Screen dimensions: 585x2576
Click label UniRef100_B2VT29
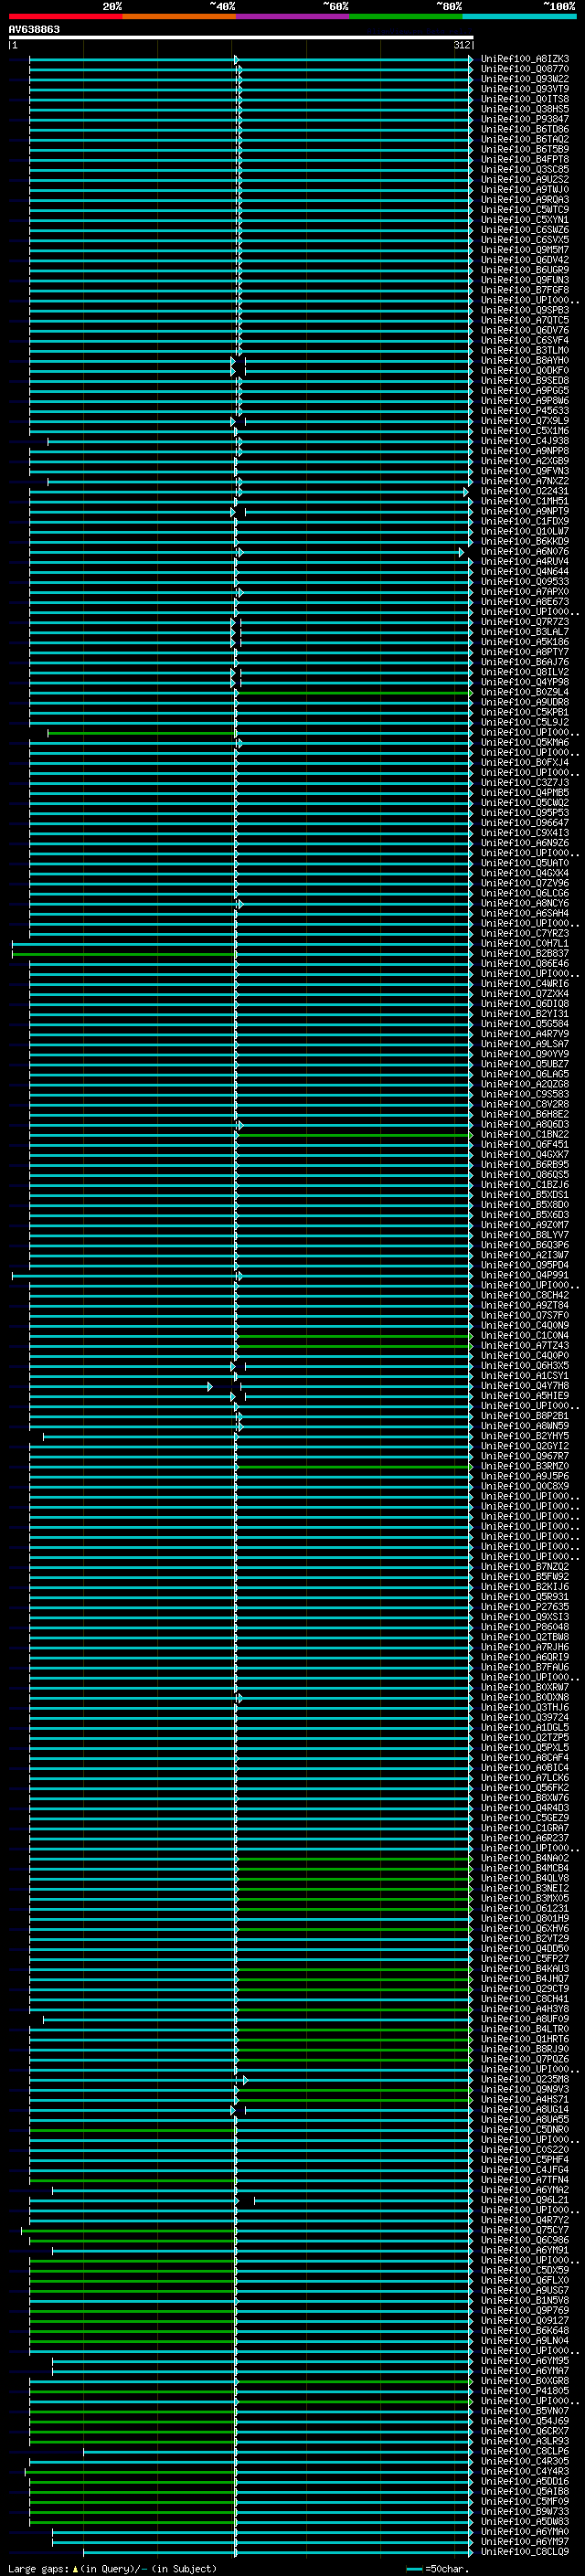(x=525, y=1938)
